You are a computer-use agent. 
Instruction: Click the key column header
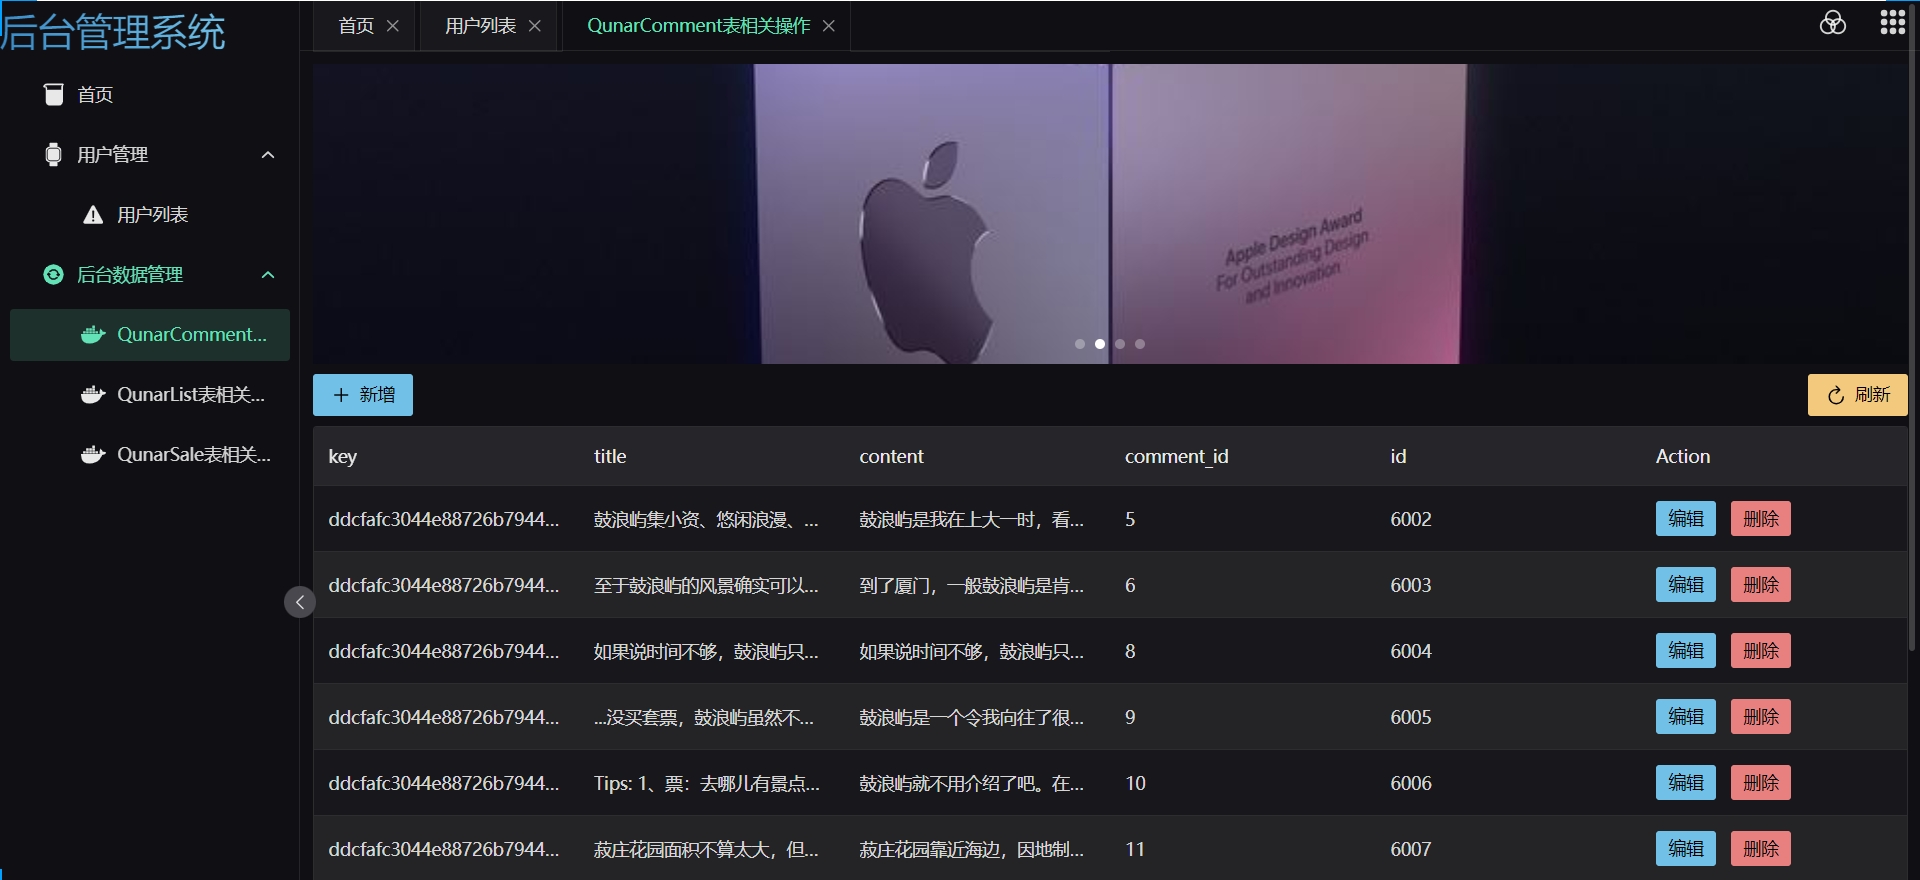(343, 457)
